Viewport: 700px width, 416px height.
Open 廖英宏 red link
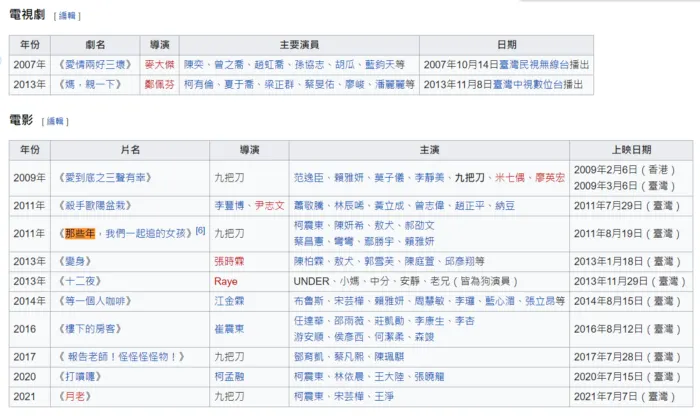pyautogui.click(x=550, y=178)
